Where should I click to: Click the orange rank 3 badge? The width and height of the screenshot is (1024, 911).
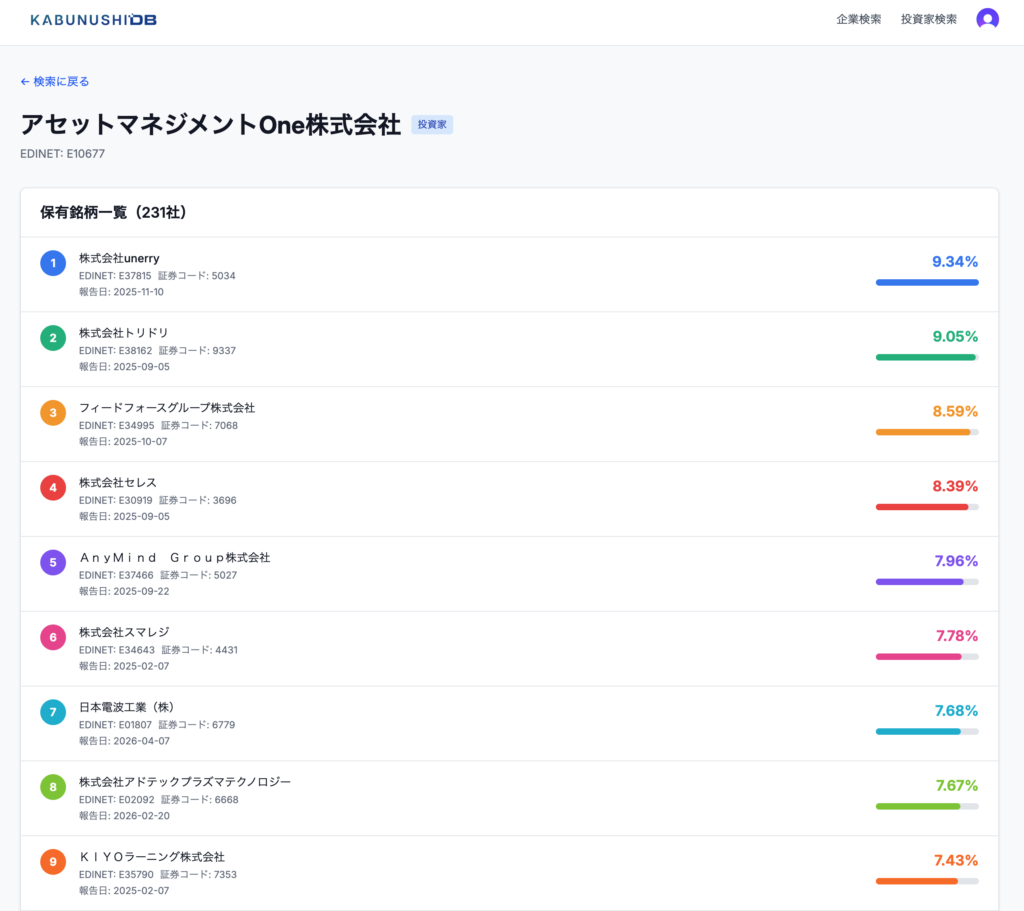click(x=53, y=413)
